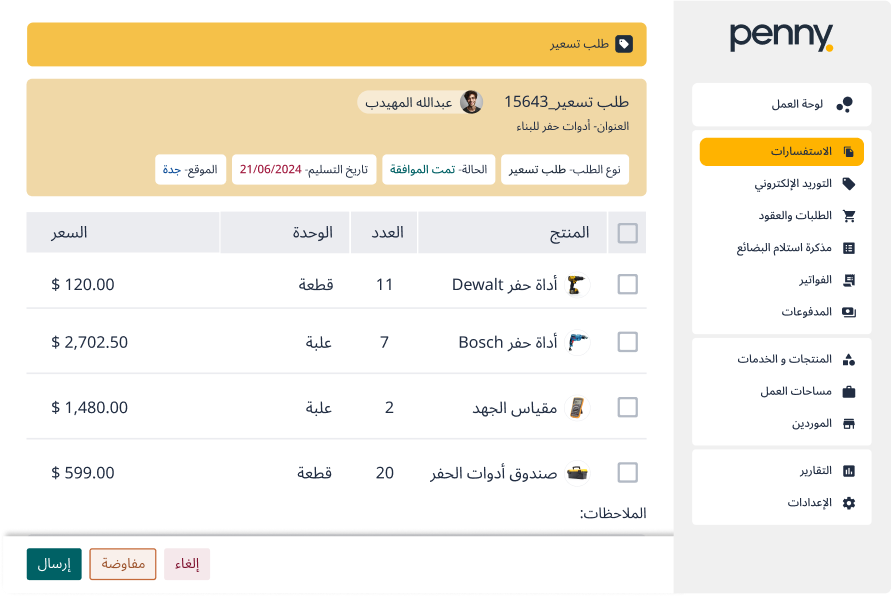Check the Dewalt drill row checkbox
891x596 pixels.
[628, 285]
